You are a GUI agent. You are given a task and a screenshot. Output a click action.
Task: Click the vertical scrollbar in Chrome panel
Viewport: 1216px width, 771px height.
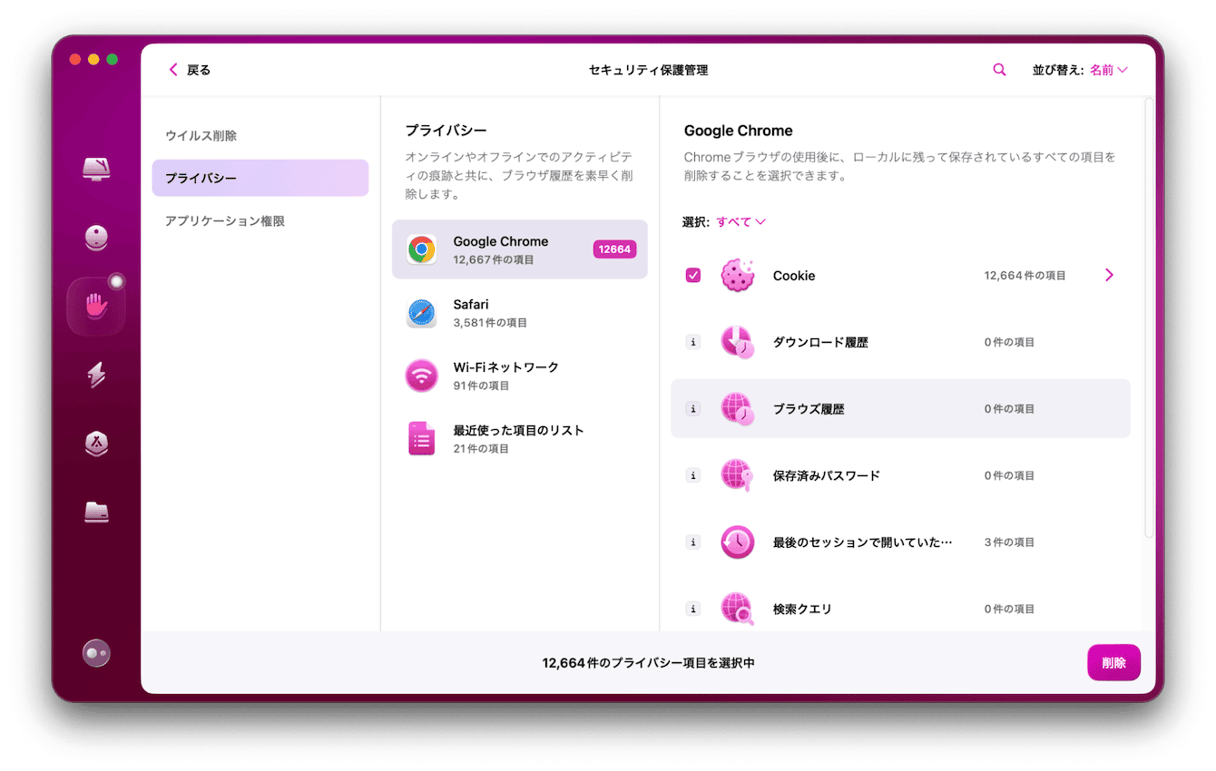(x=1149, y=320)
